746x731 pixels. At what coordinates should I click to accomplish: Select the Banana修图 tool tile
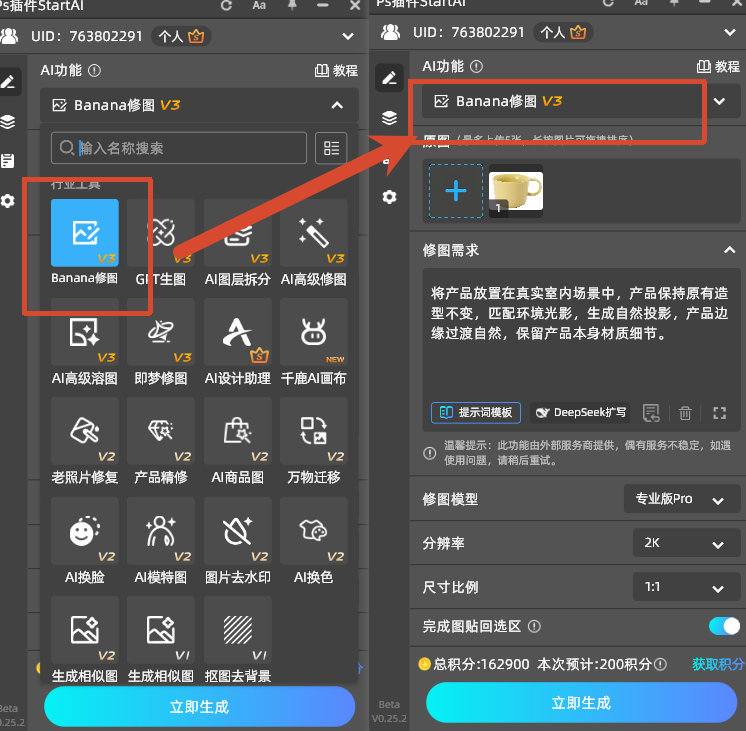pyautogui.click(x=85, y=233)
